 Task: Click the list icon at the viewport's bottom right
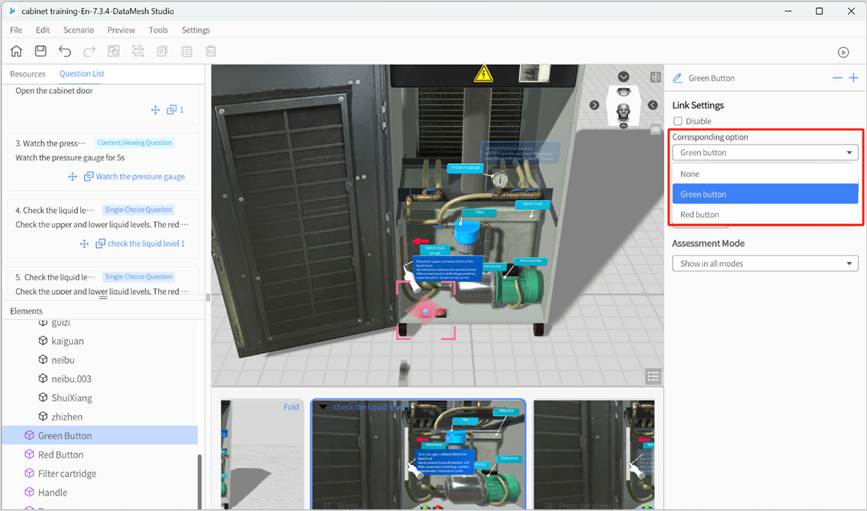point(653,376)
